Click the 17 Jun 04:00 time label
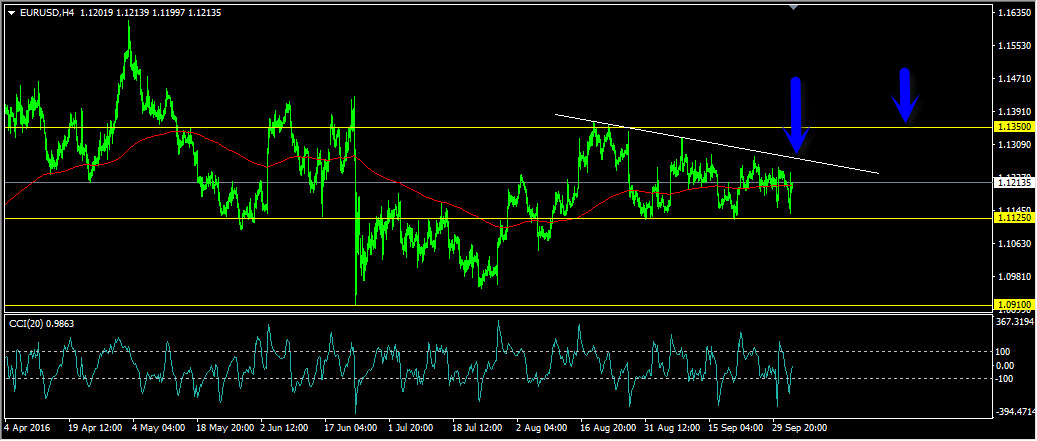The image size is (1037, 441). [x=353, y=428]
